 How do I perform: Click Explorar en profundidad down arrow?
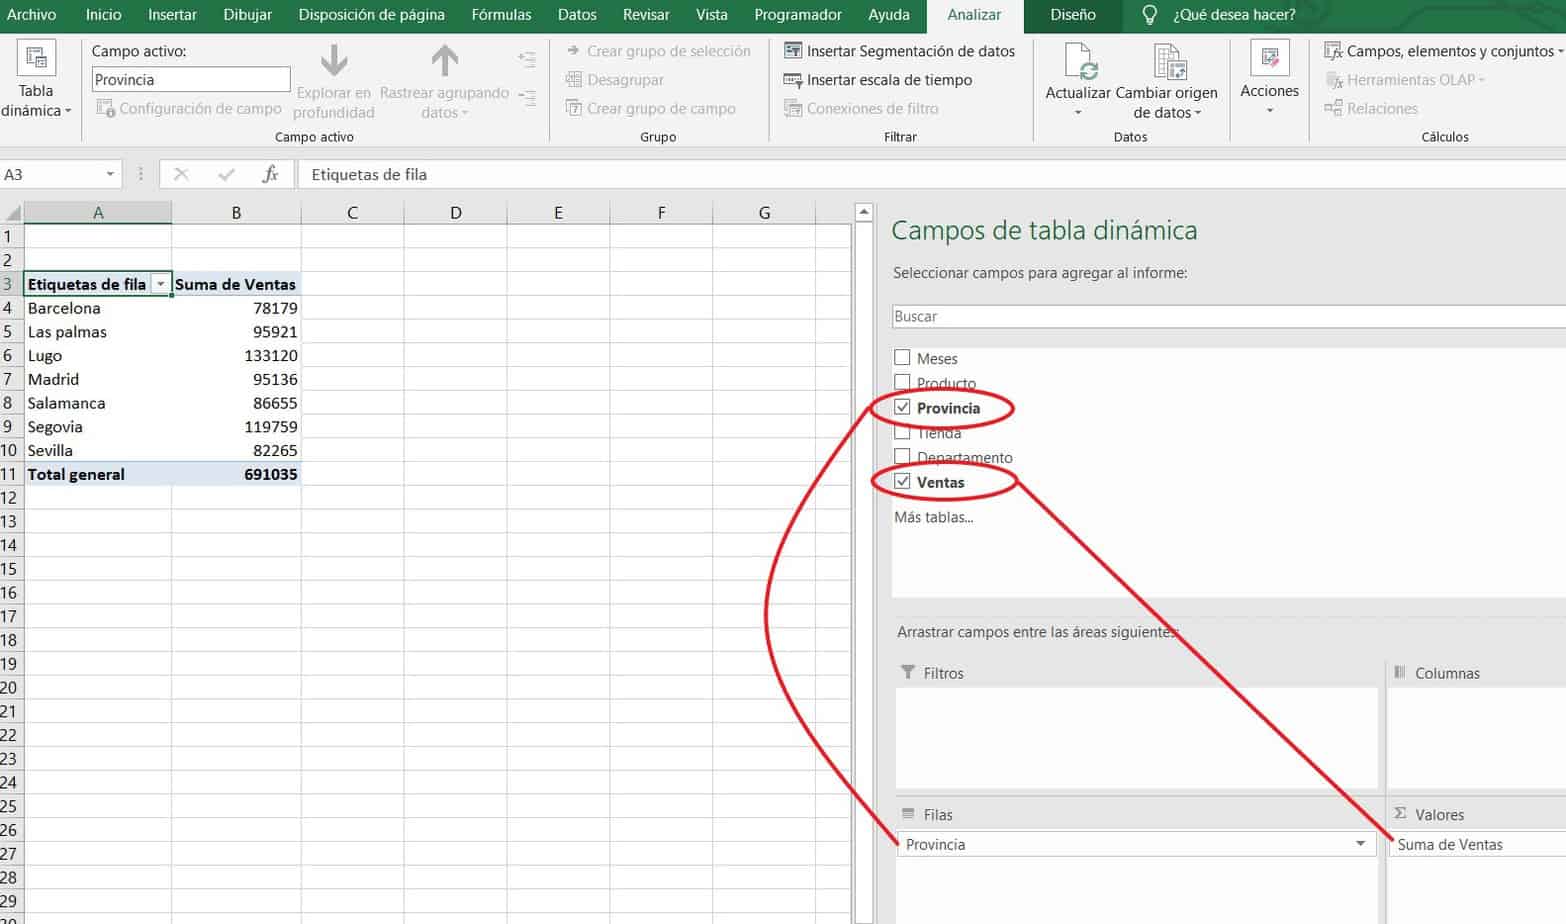click(333, 61)
